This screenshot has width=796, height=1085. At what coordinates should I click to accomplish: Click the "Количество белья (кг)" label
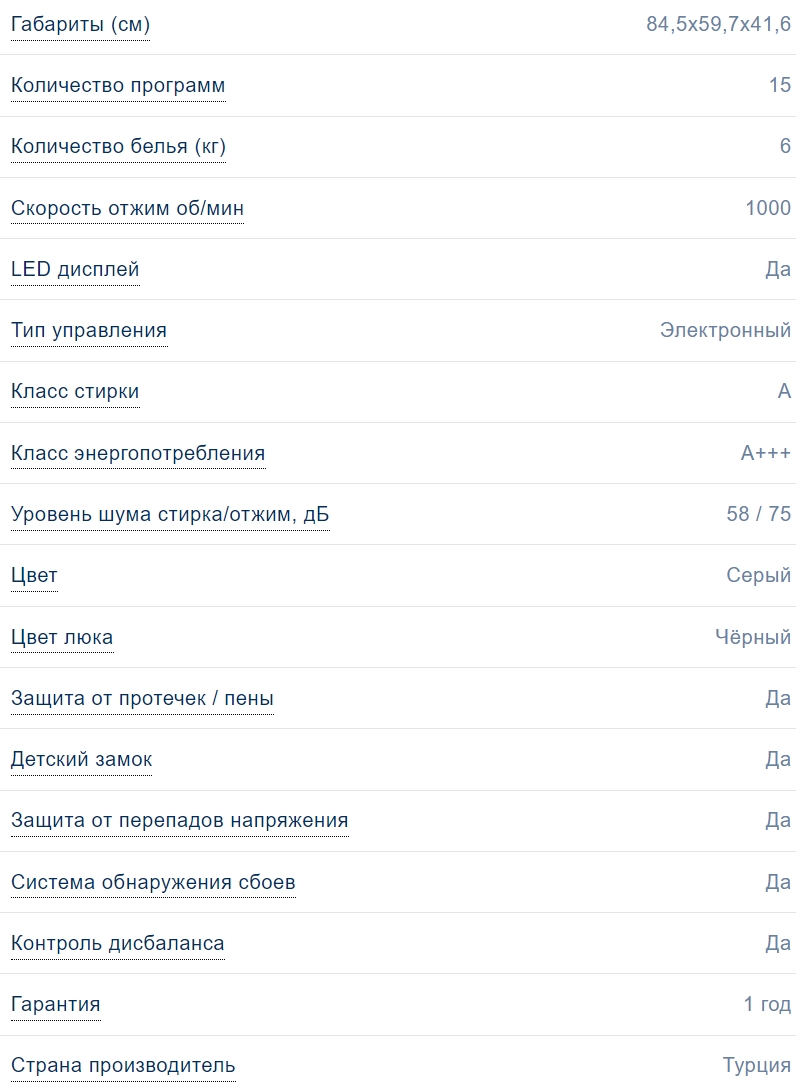point(118,147)
